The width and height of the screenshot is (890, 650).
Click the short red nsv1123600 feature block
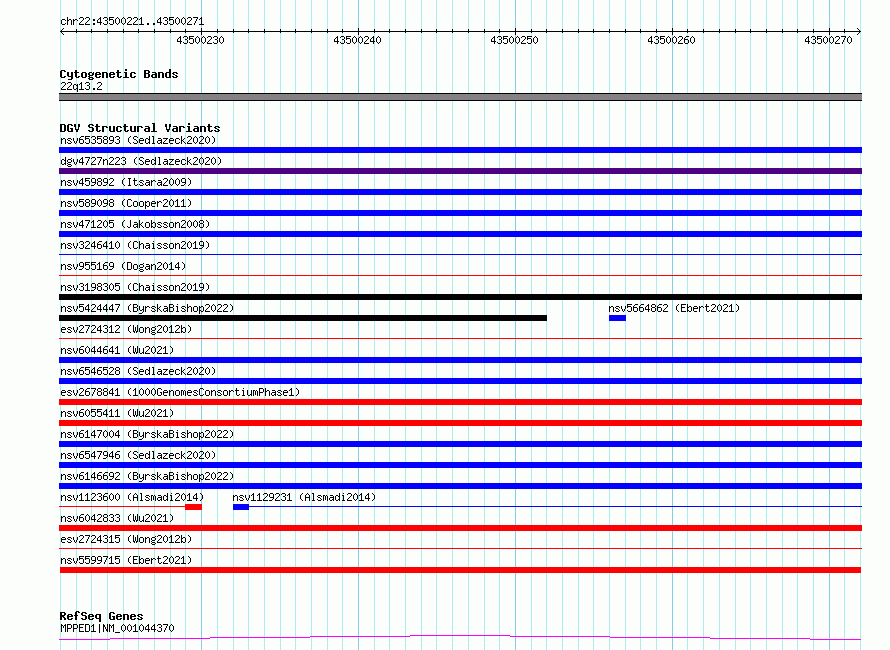(194, 507)
